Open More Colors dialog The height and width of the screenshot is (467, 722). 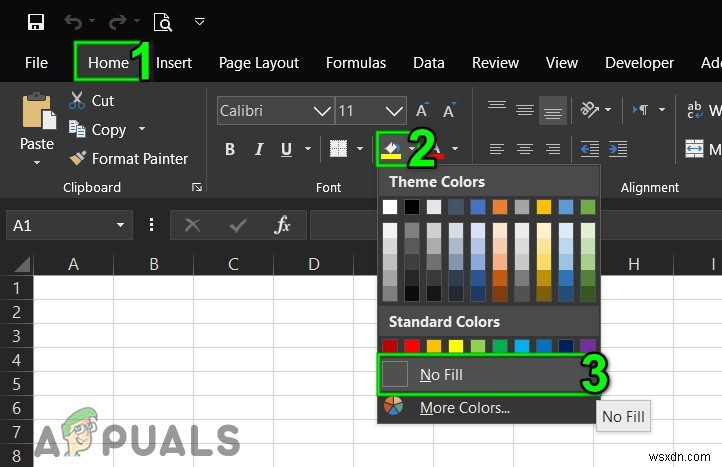pos(487,408)
